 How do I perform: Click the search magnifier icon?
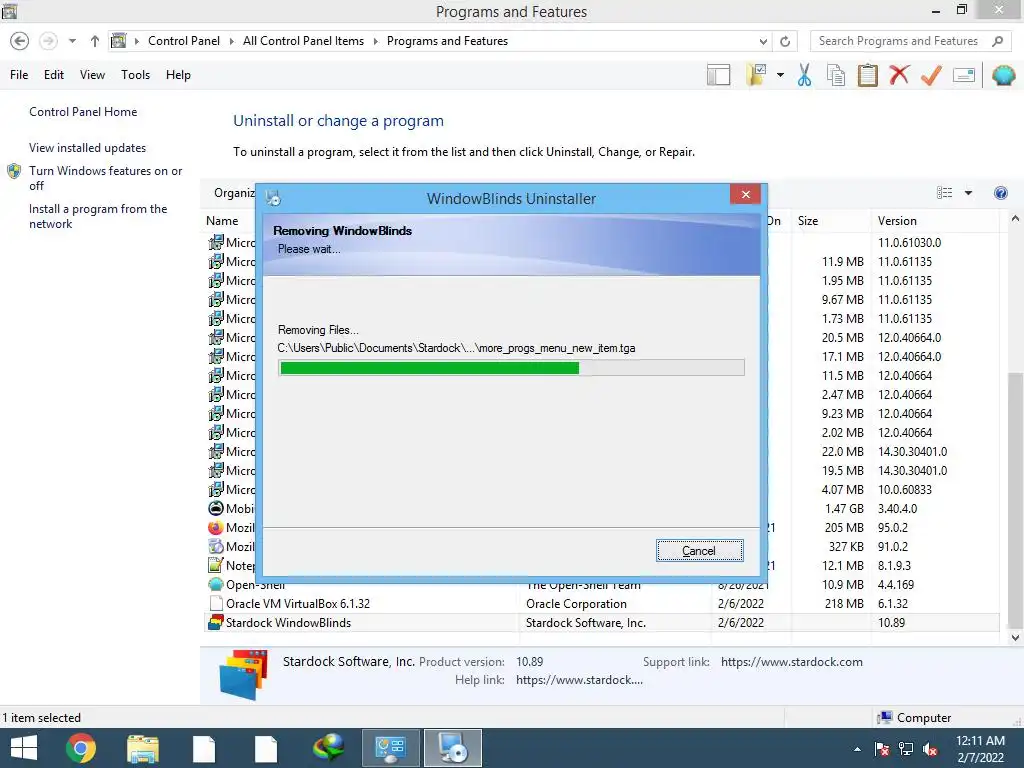tap(997, 41)
